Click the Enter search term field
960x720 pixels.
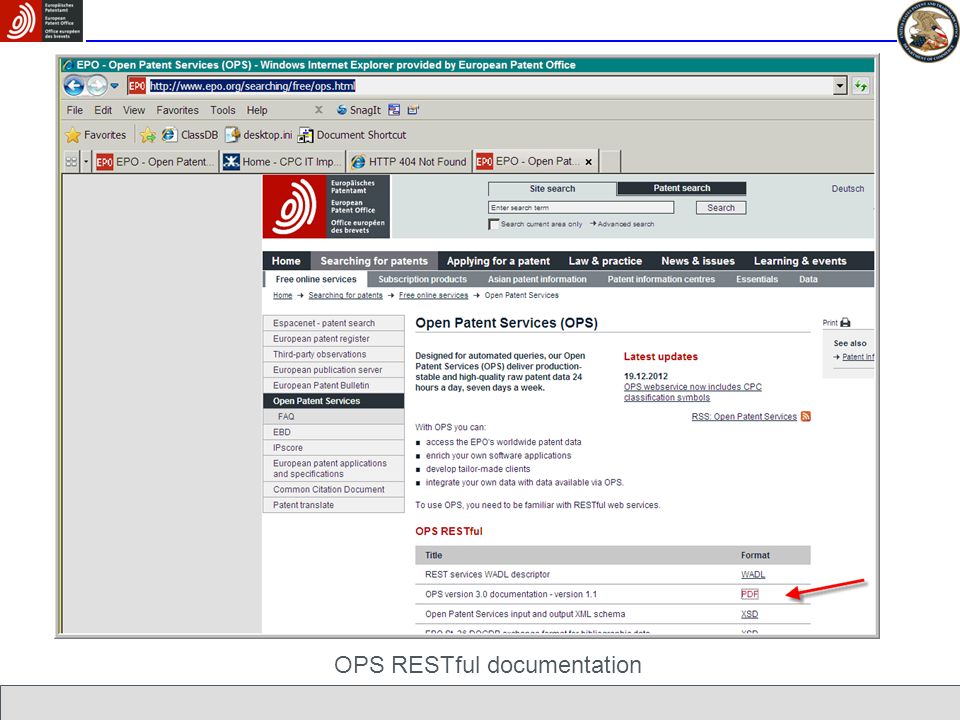pos(581,208)
